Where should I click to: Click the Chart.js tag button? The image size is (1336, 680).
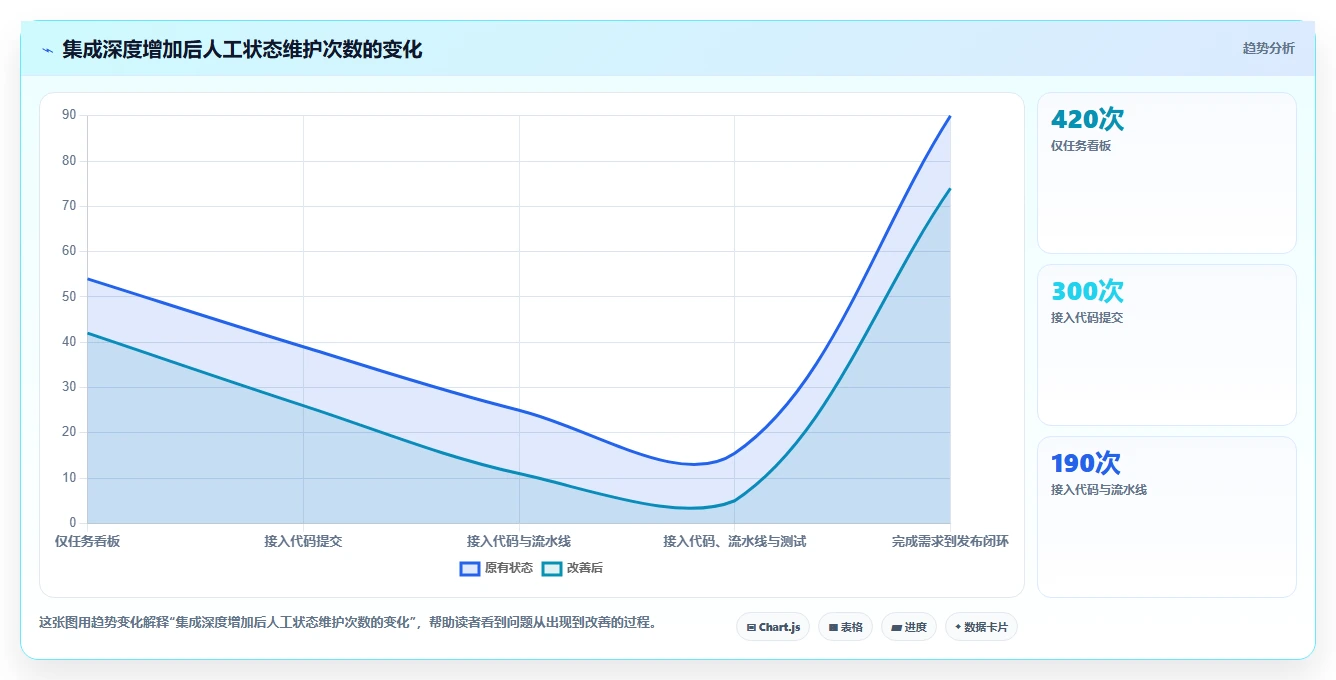click(773, 627)
